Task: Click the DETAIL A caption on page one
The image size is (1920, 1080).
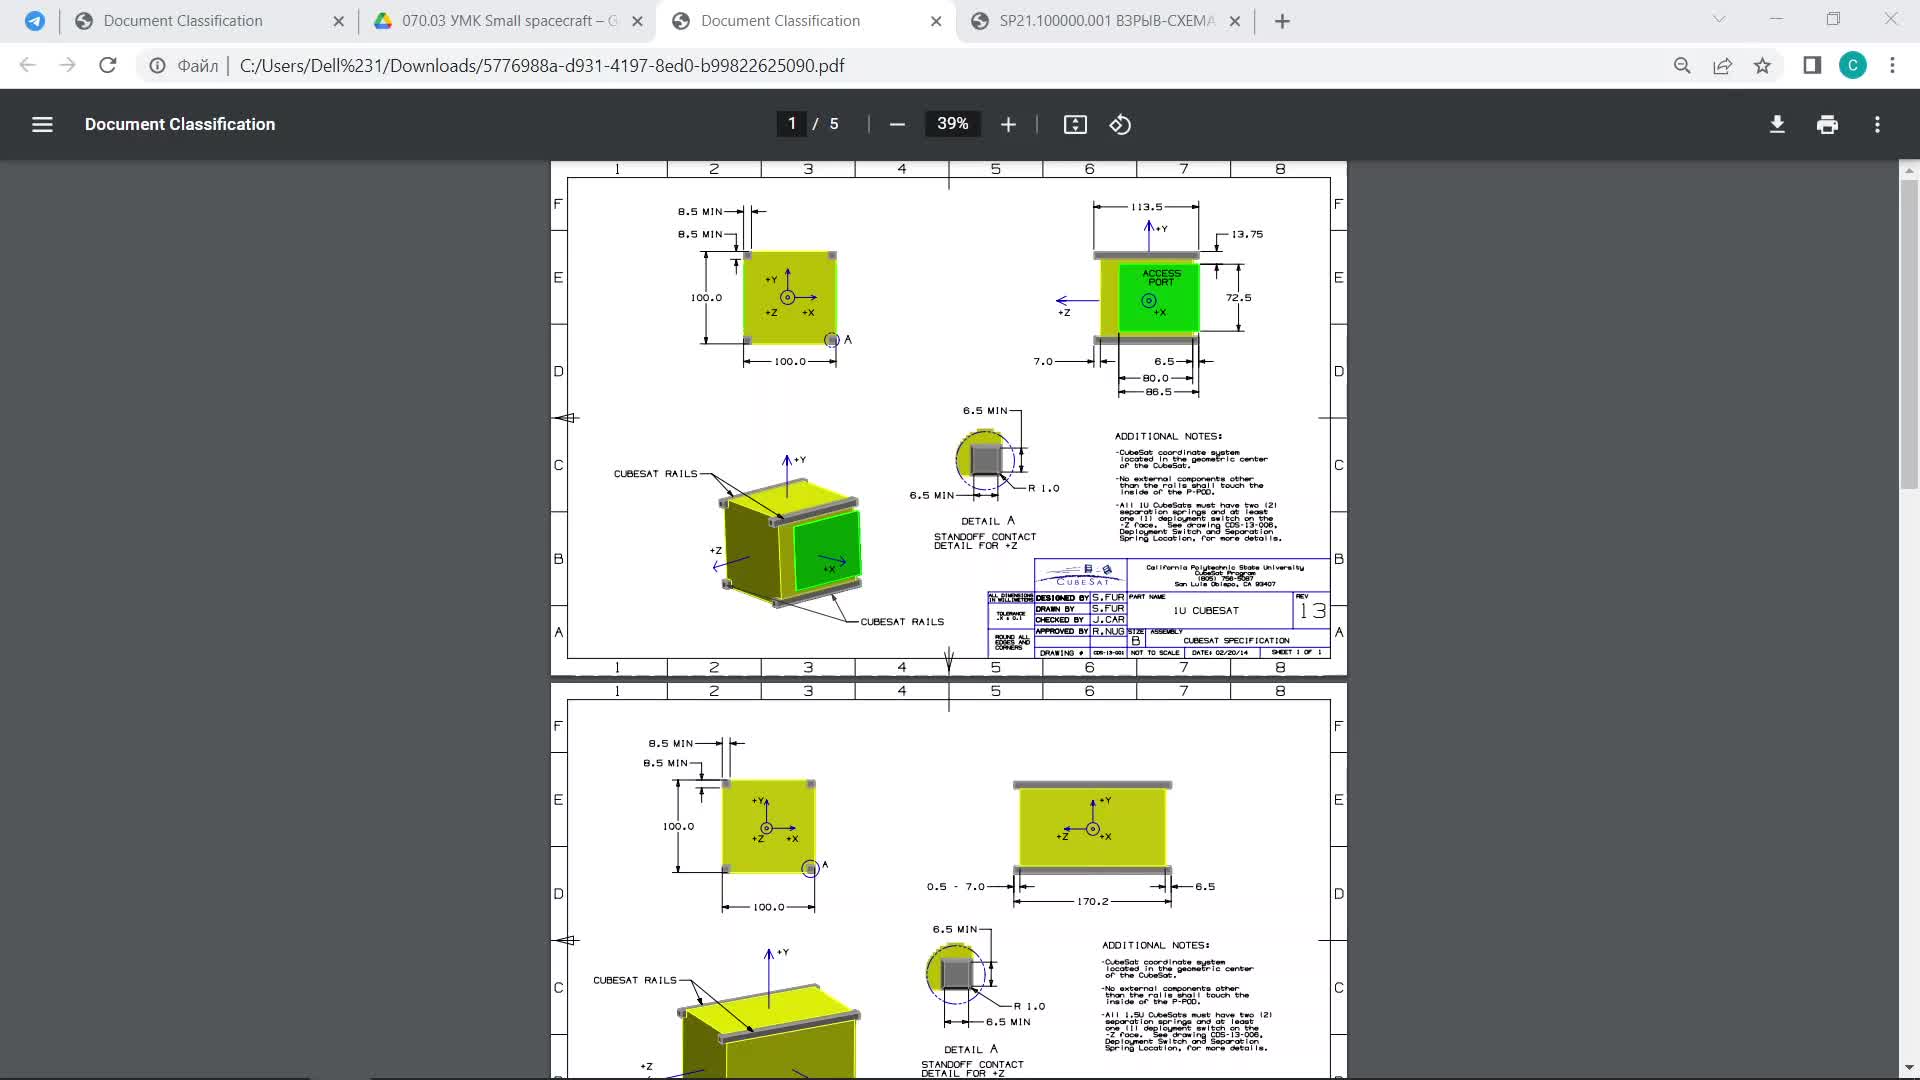Action: 988,520
